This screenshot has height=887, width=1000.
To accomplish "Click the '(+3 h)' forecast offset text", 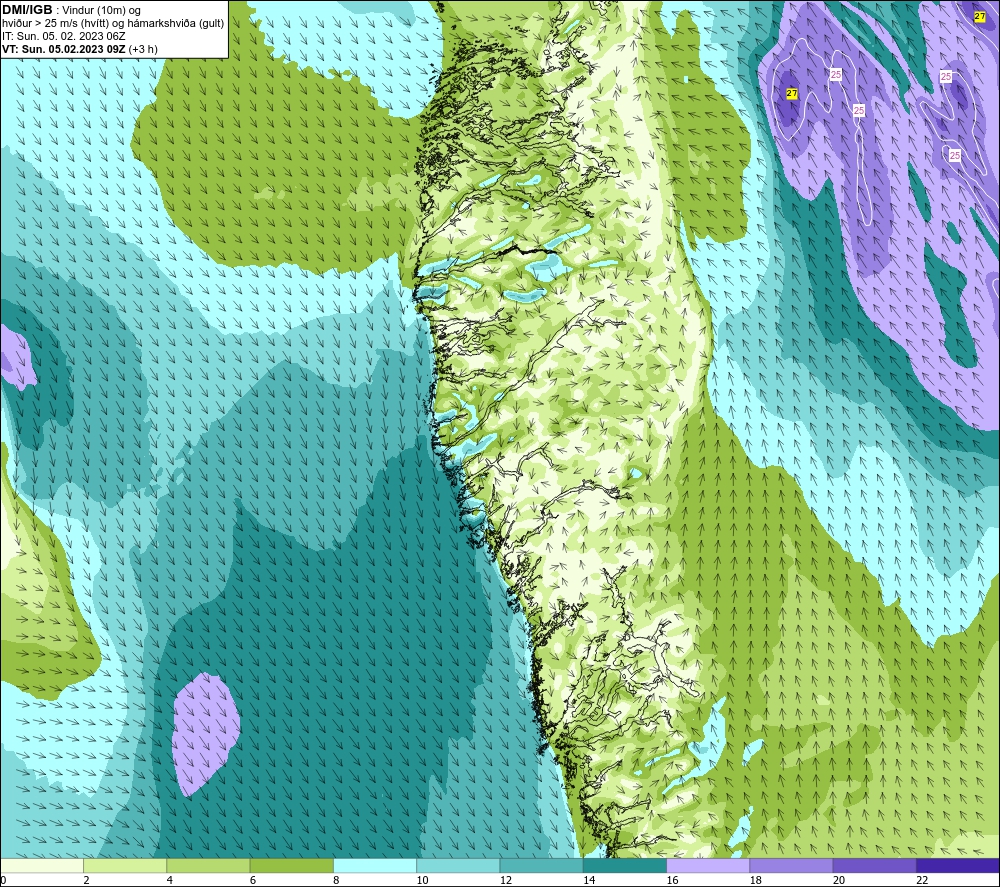I will click(143, 49).
